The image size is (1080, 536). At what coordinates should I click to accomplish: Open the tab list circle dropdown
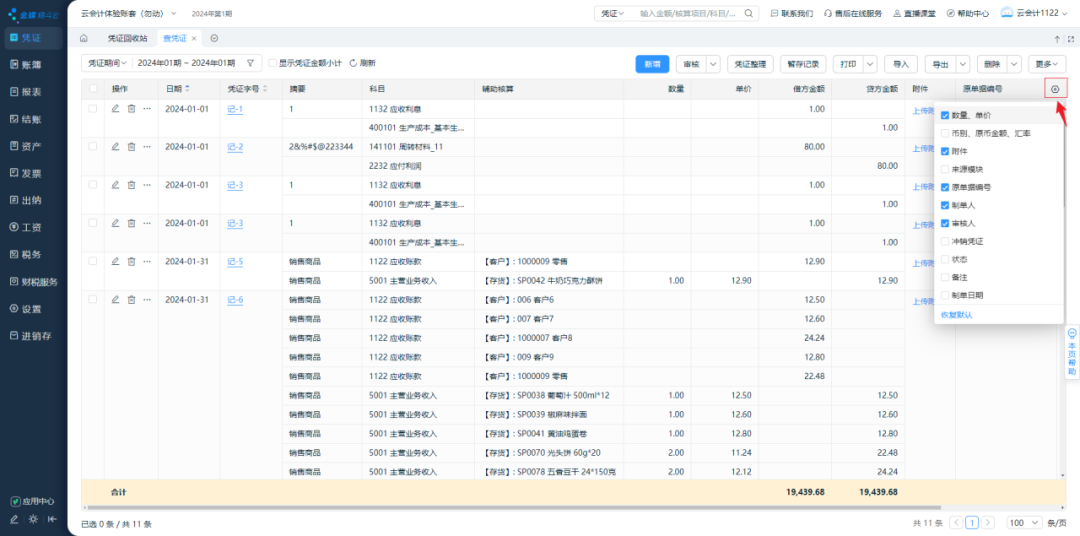(214, 38)
